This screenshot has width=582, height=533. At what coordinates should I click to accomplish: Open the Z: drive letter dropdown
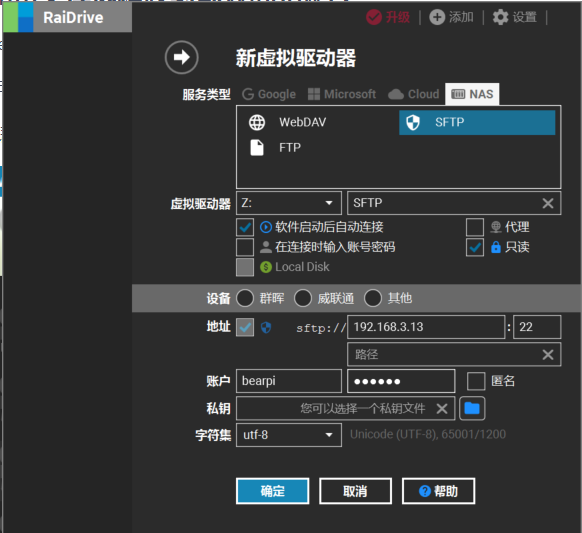pos(289,203)
